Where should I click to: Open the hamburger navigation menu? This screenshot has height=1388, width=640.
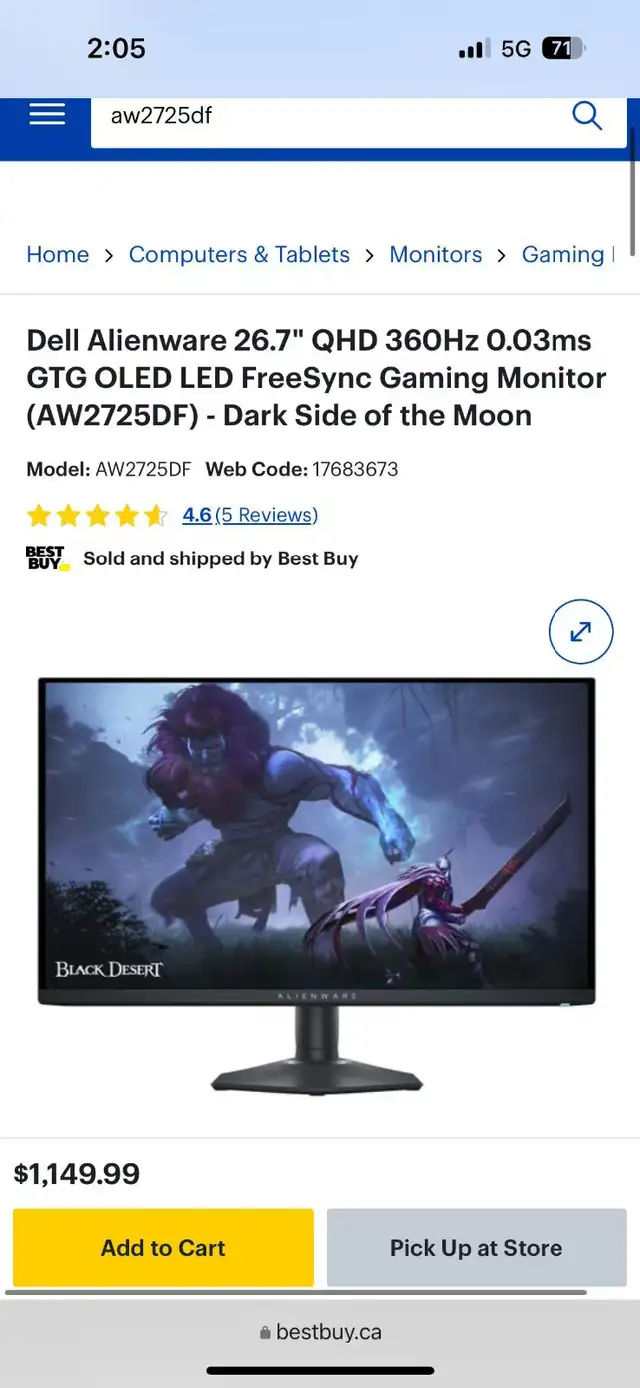(47, 114)
